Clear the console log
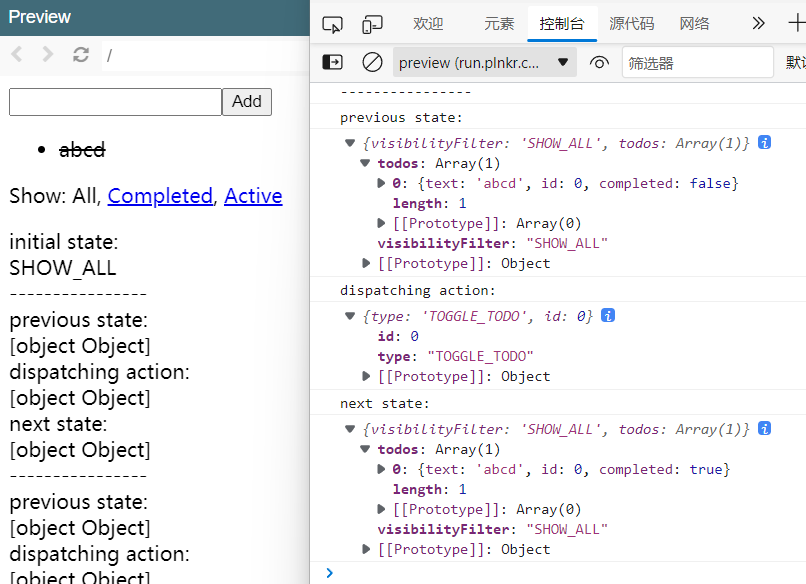 [x=372, y=63]
